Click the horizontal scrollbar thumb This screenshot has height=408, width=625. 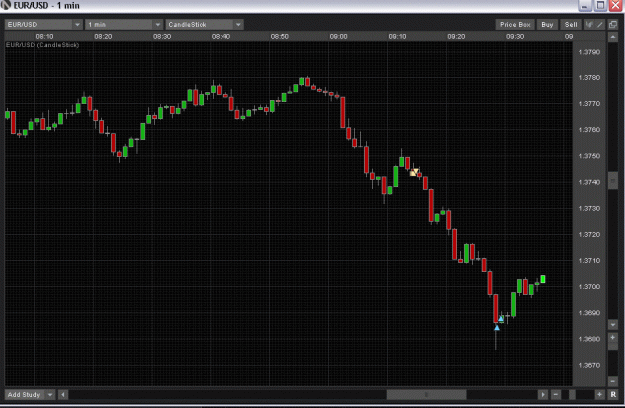[426, 394]
